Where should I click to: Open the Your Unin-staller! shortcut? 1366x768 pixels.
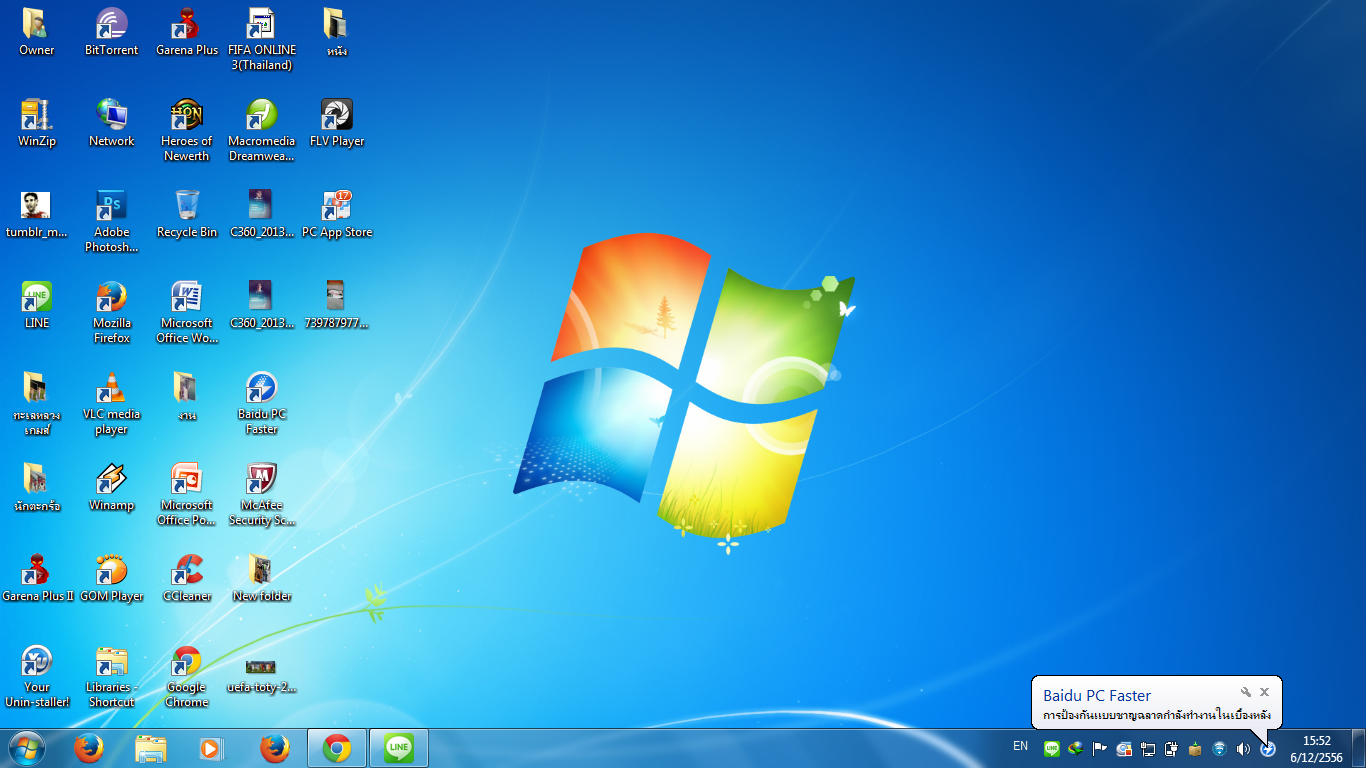click(36, 676)
